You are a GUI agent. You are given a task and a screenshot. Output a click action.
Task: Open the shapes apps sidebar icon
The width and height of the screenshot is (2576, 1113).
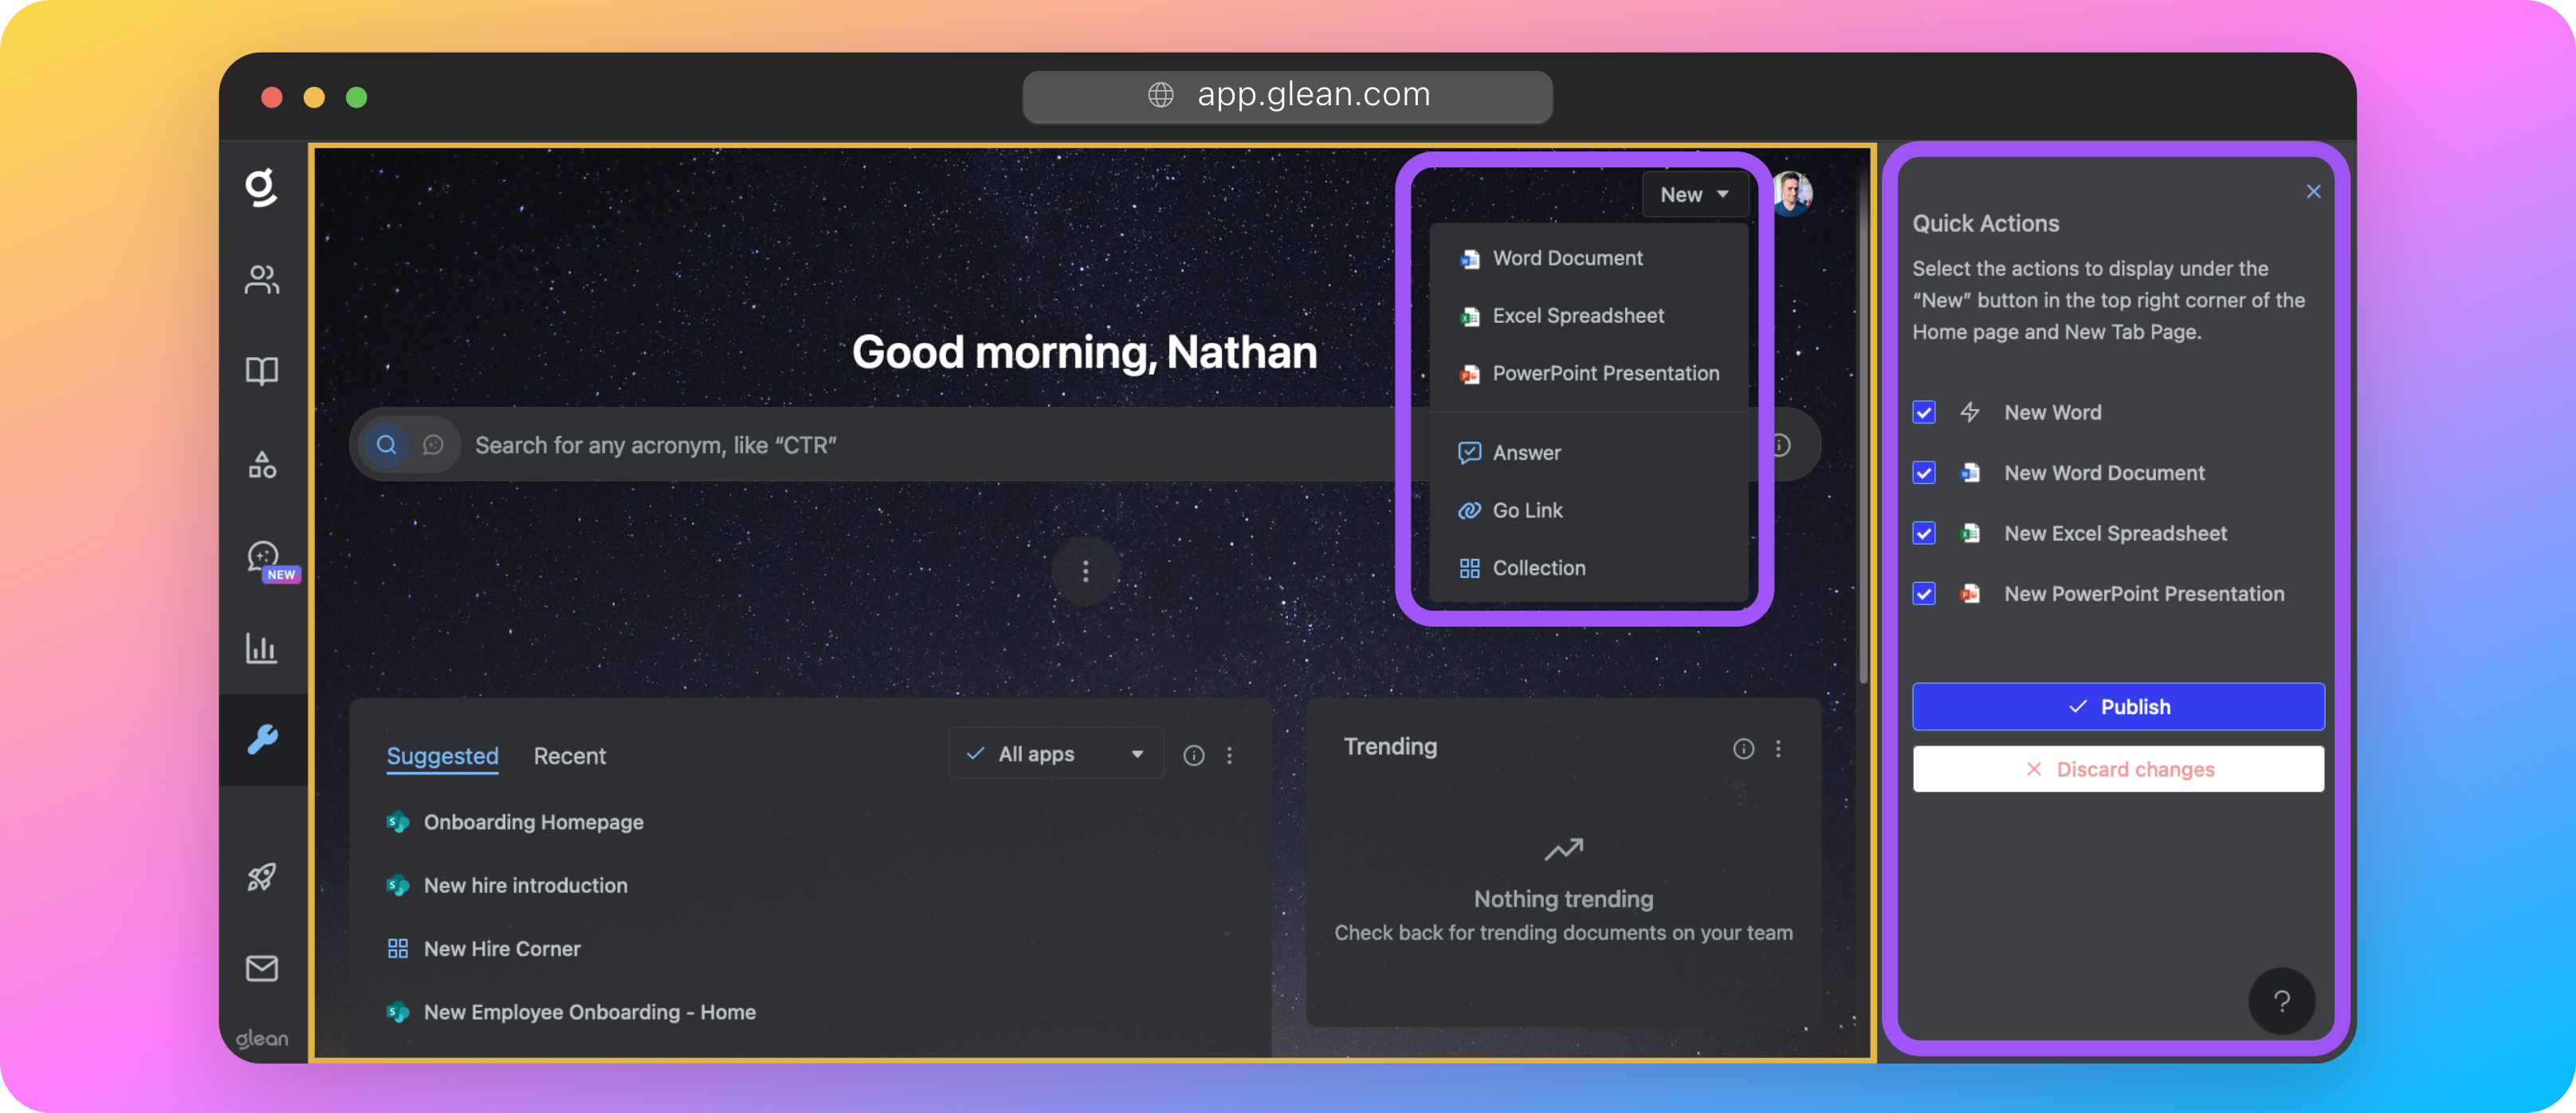pyautogui.click(x=261, y=464)
